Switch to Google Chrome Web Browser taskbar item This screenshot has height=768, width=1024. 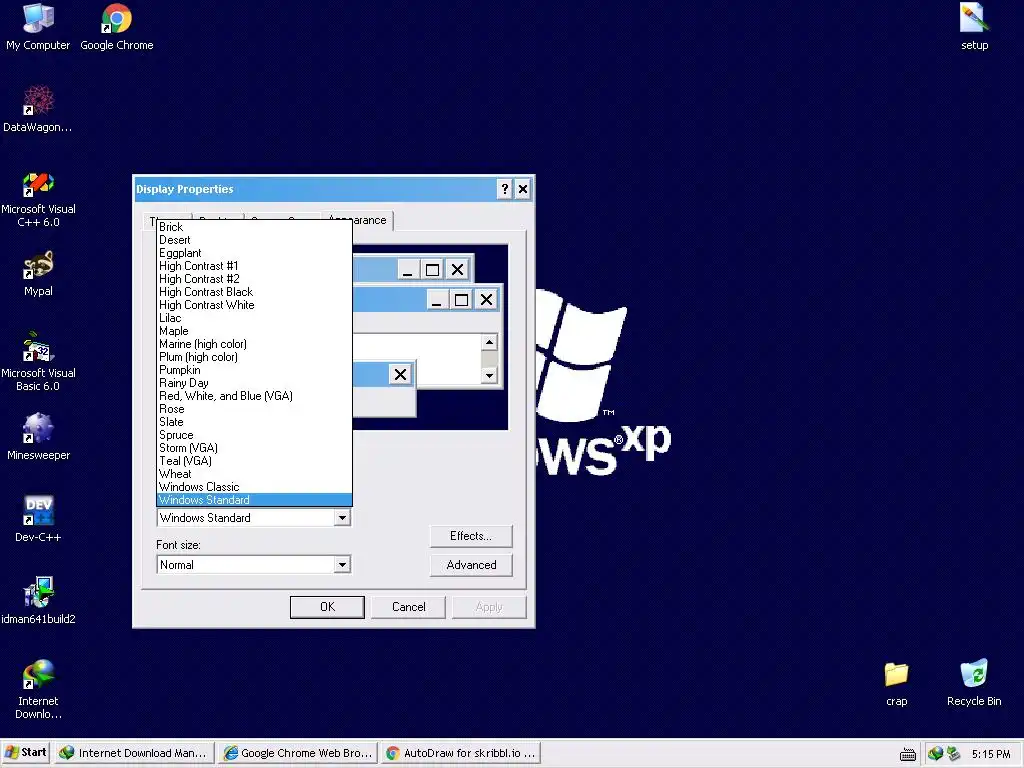pyautogui.click(x=298, y=753)
